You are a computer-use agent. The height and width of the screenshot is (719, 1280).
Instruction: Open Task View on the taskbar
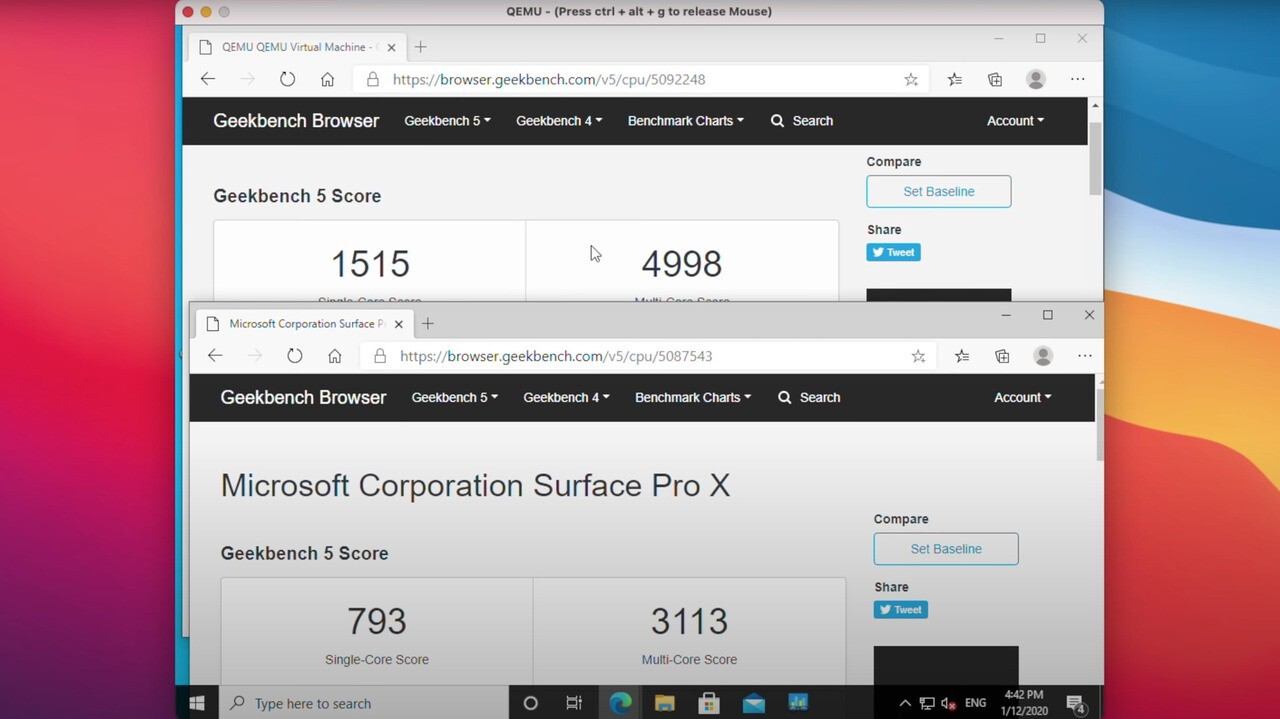pos(574,703)
